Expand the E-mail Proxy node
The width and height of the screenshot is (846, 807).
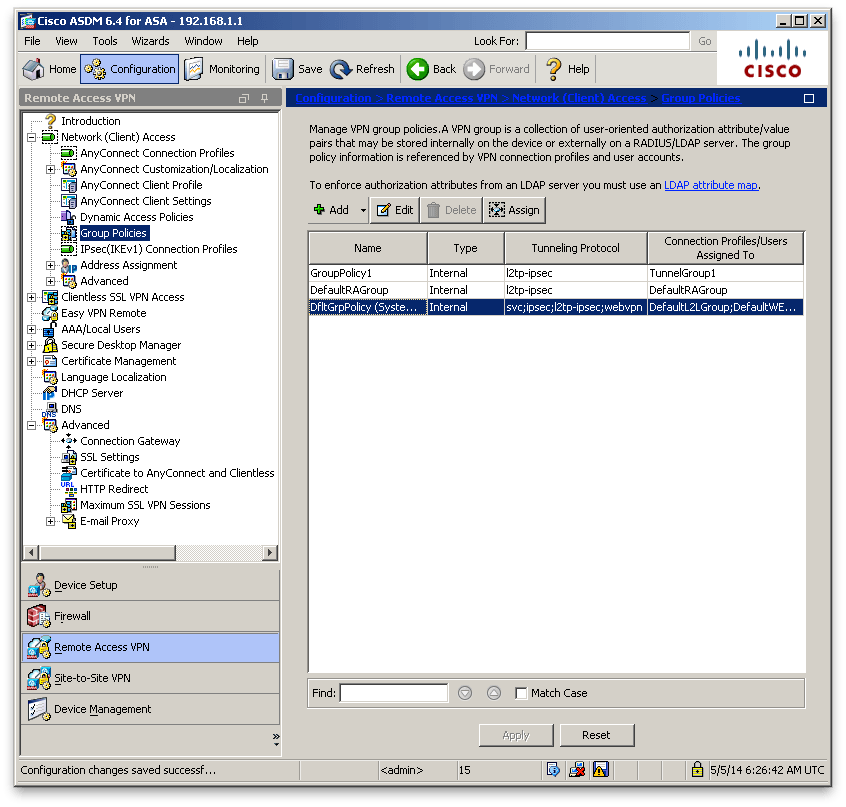[51, 522]
